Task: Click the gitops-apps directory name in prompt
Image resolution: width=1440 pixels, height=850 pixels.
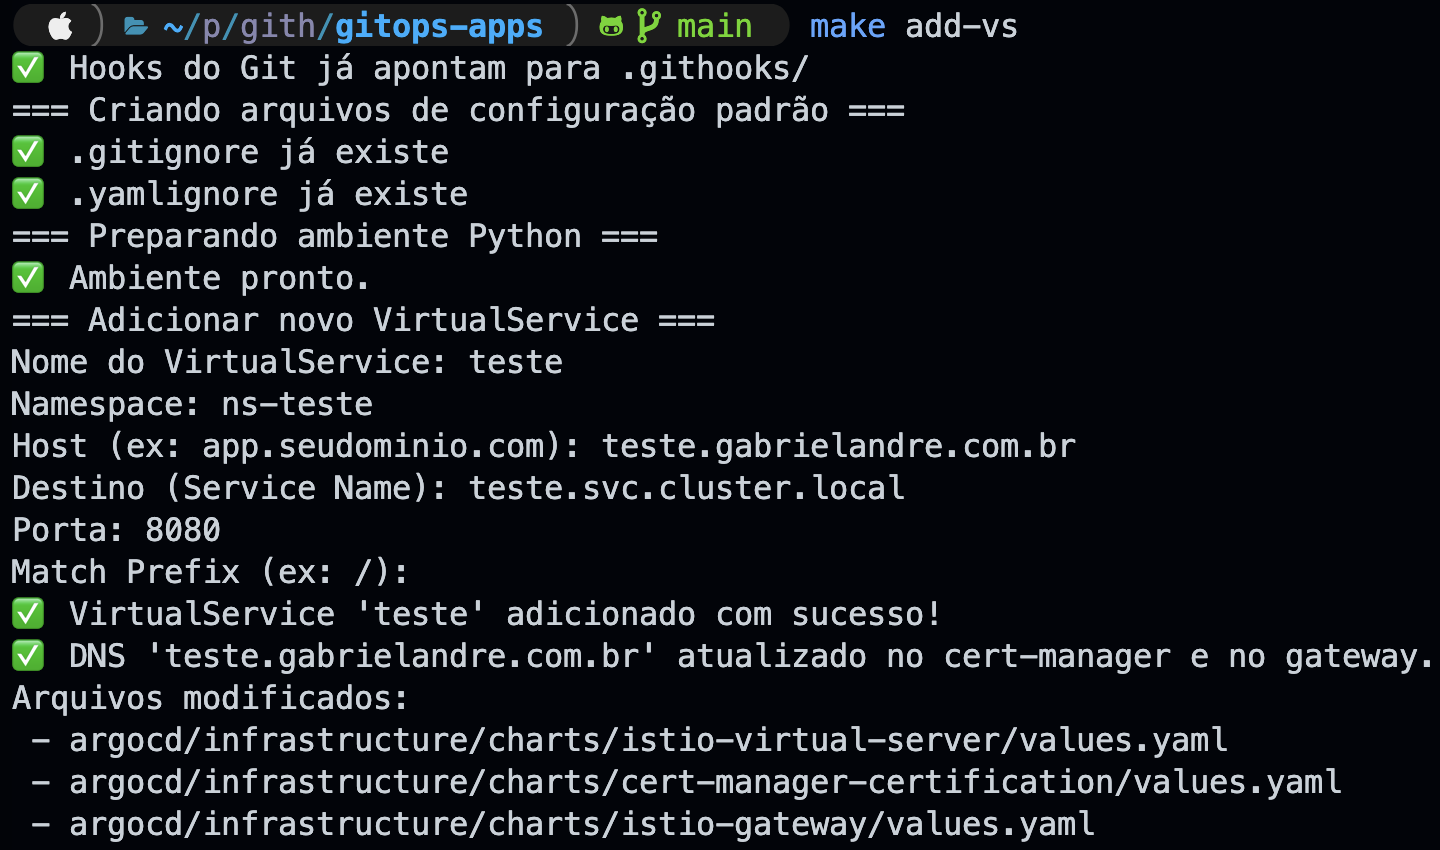Action: pyautogui.click(x=439, y=26)
